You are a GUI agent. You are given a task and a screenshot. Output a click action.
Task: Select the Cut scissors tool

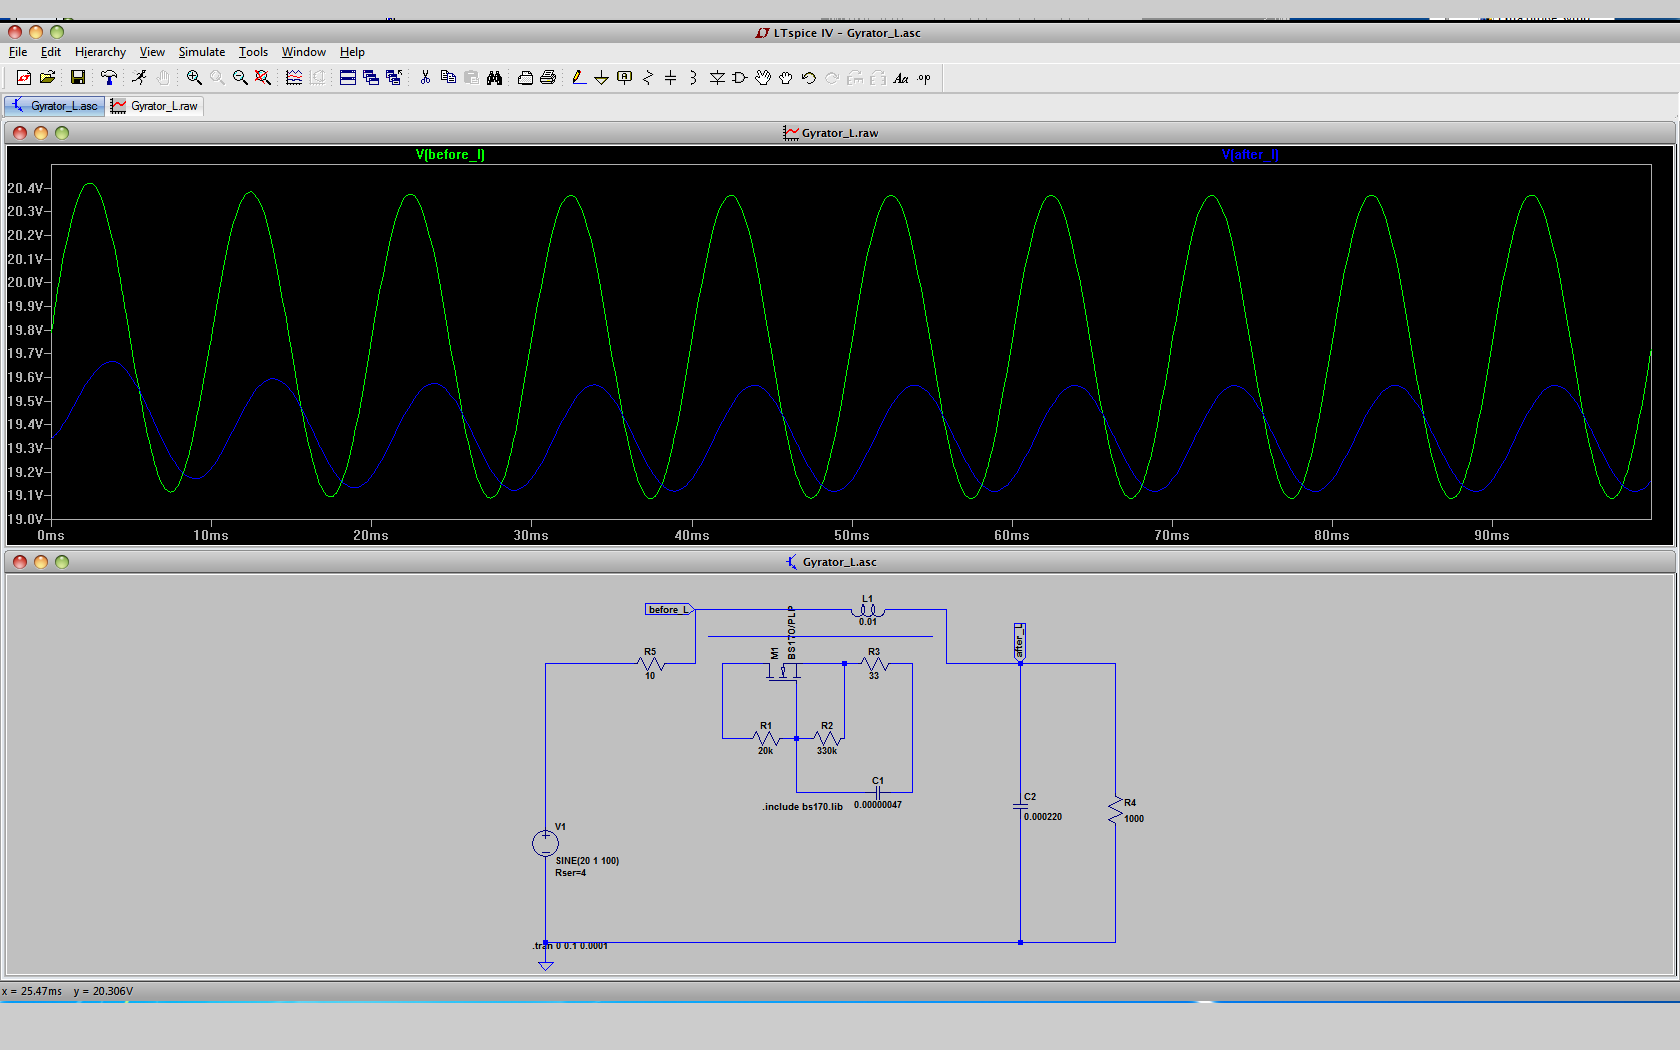[x=425, y=78]
